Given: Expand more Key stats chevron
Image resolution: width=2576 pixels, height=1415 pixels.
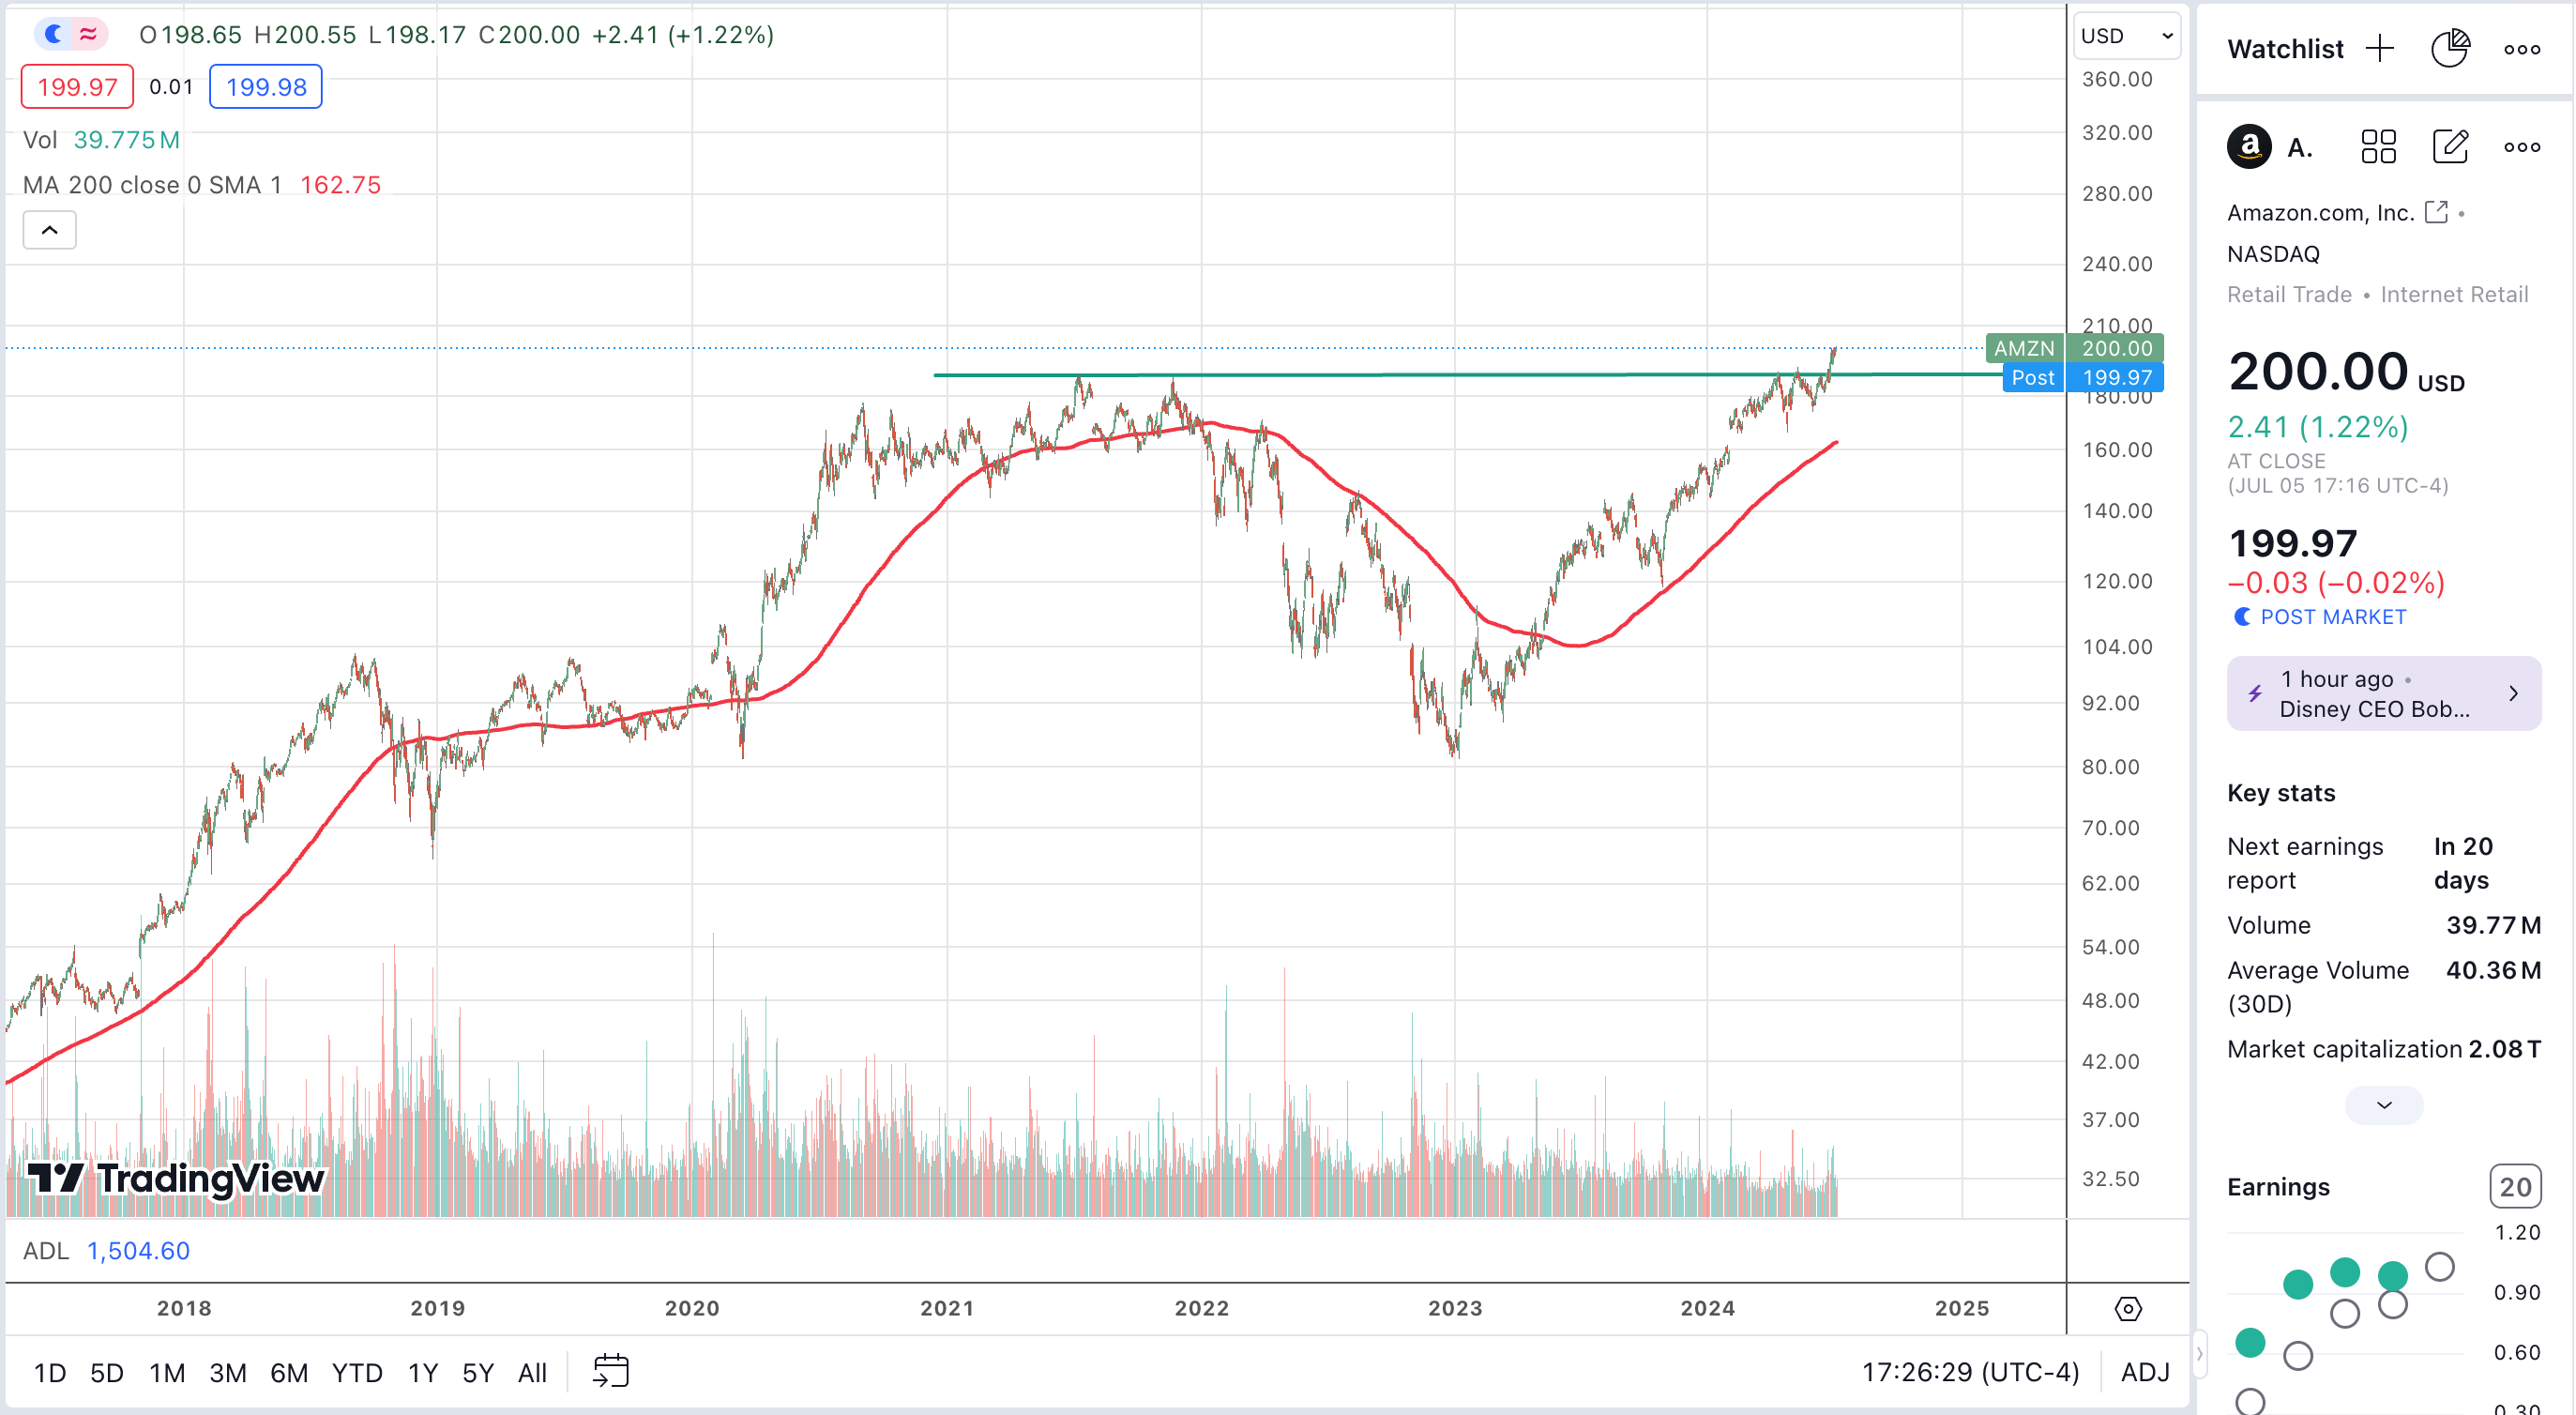Looking at the screenshot, I should point(2384,1105).
